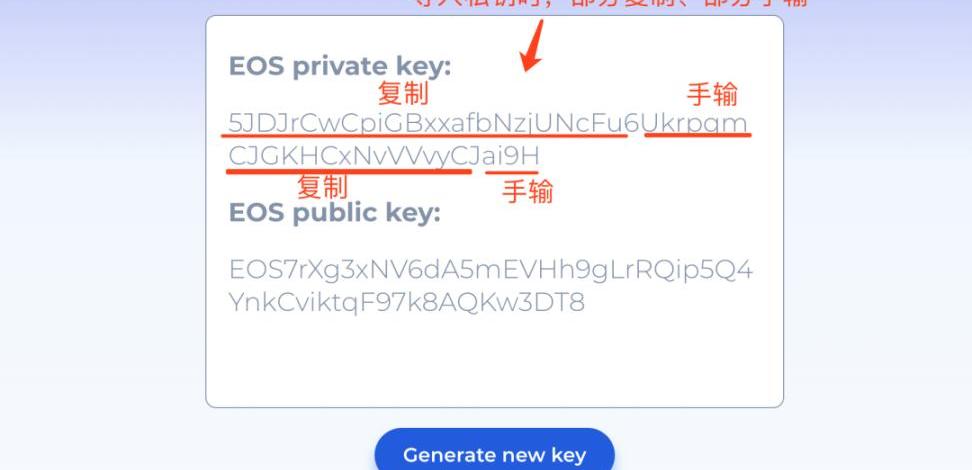Click the long red underline beneath 5JDJrCwCpiGBxxafbNzjUNcFu6
Image resolution: width=972 pixels, height=470 pixels.
[425, 135]
